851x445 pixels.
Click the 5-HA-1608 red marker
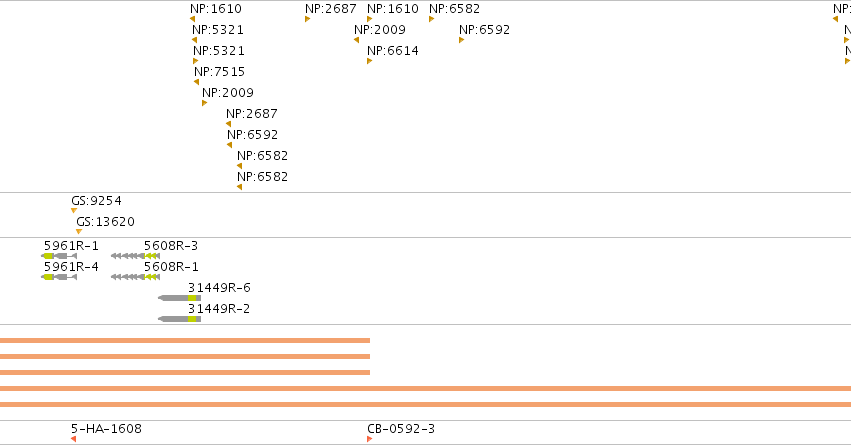tap(74, 439)
